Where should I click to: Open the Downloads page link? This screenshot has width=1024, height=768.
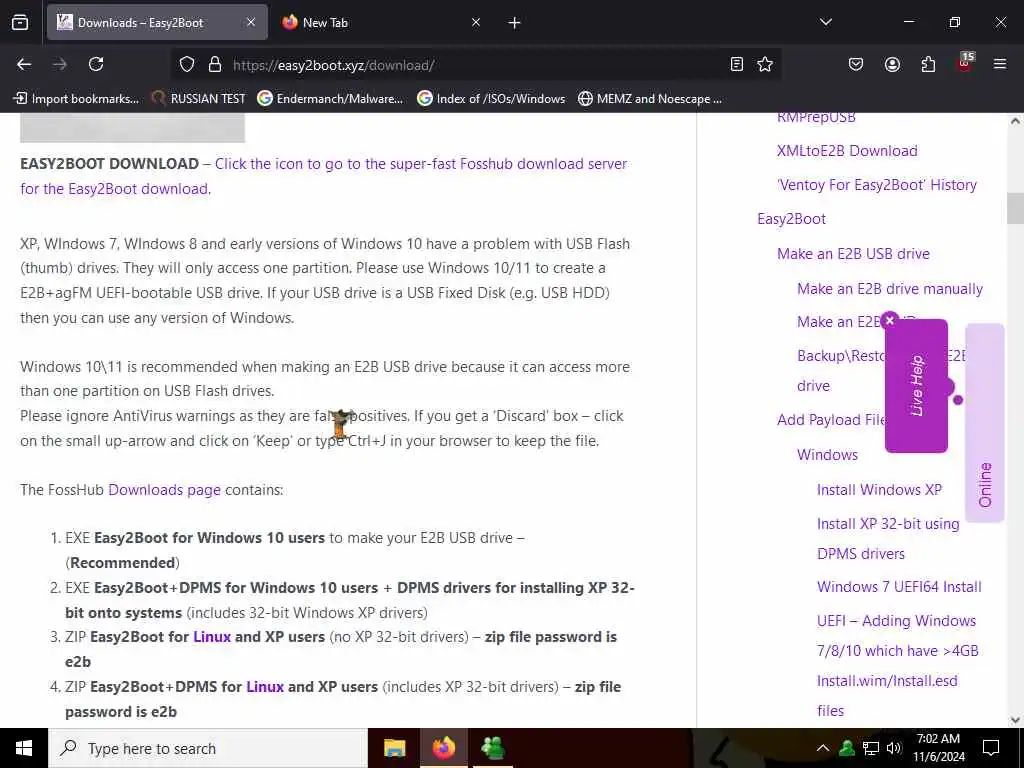164,490
